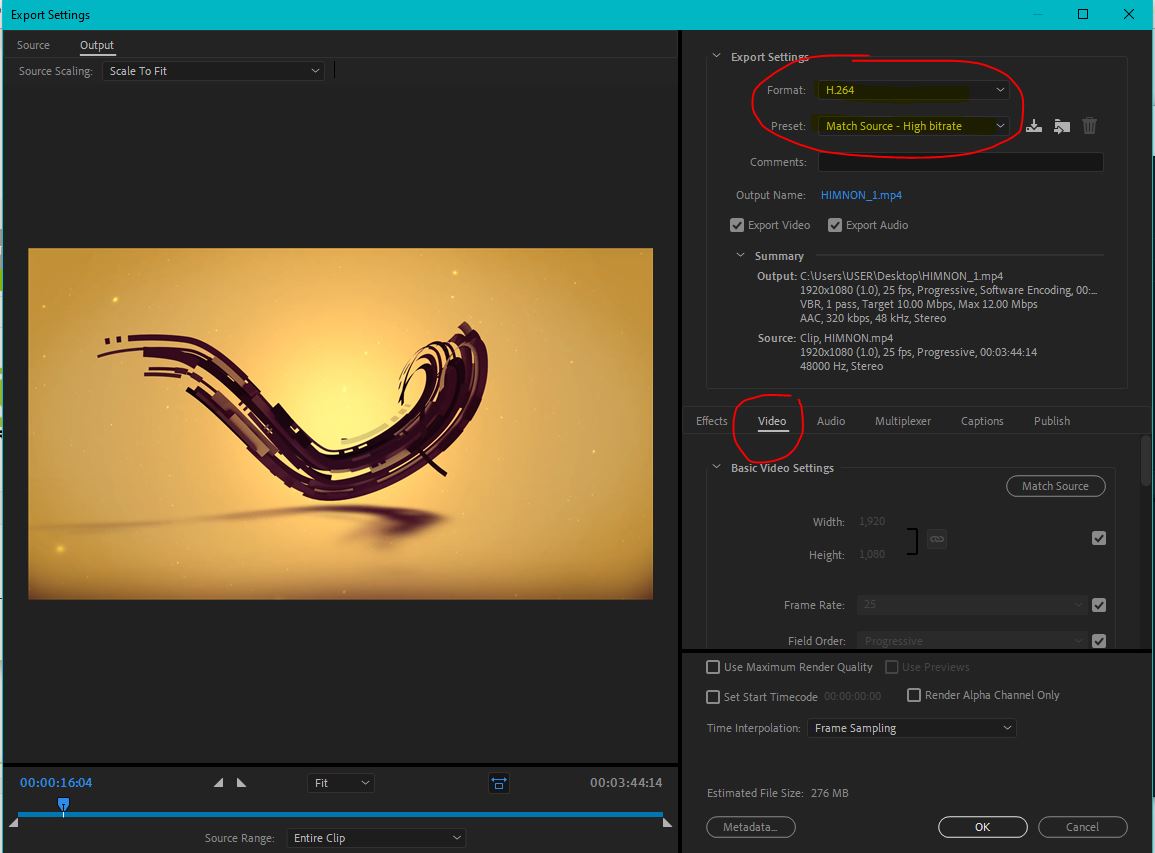This screenshot has width=1155, height=853.
Task: Open the Preset dropdown
Action: click(912, 126)
